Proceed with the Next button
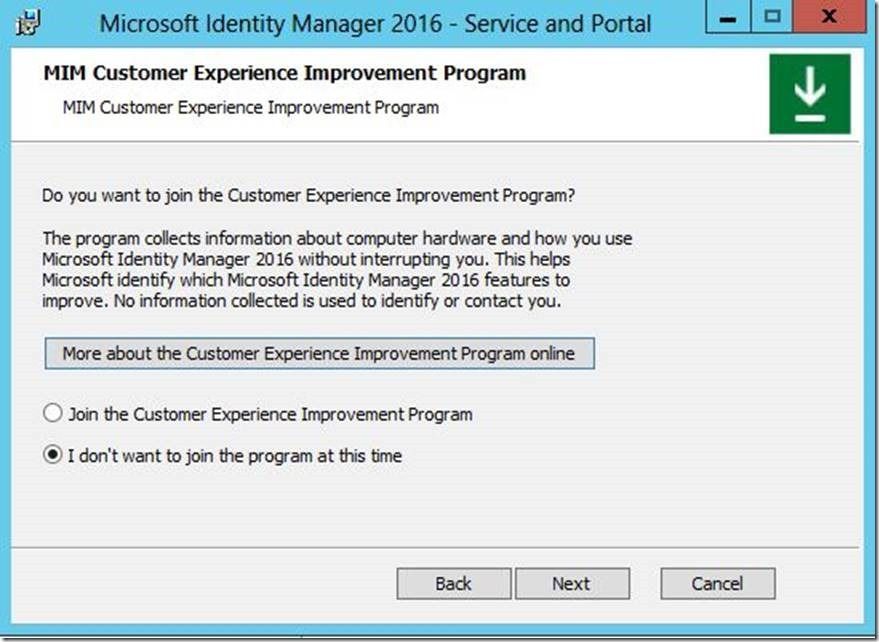Screen dimensions: 879x642 [572, 584]
